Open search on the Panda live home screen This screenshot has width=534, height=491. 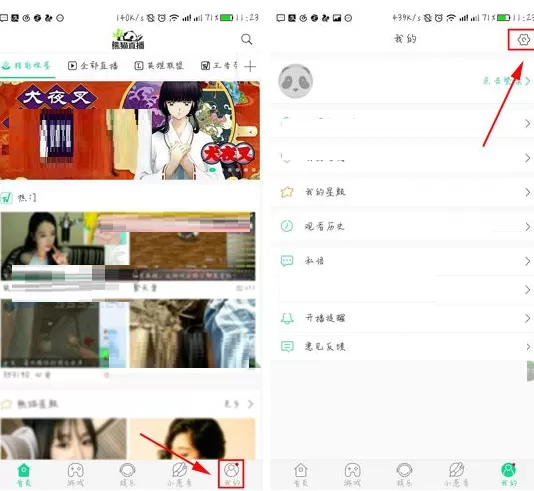click(x=246, y=39)
